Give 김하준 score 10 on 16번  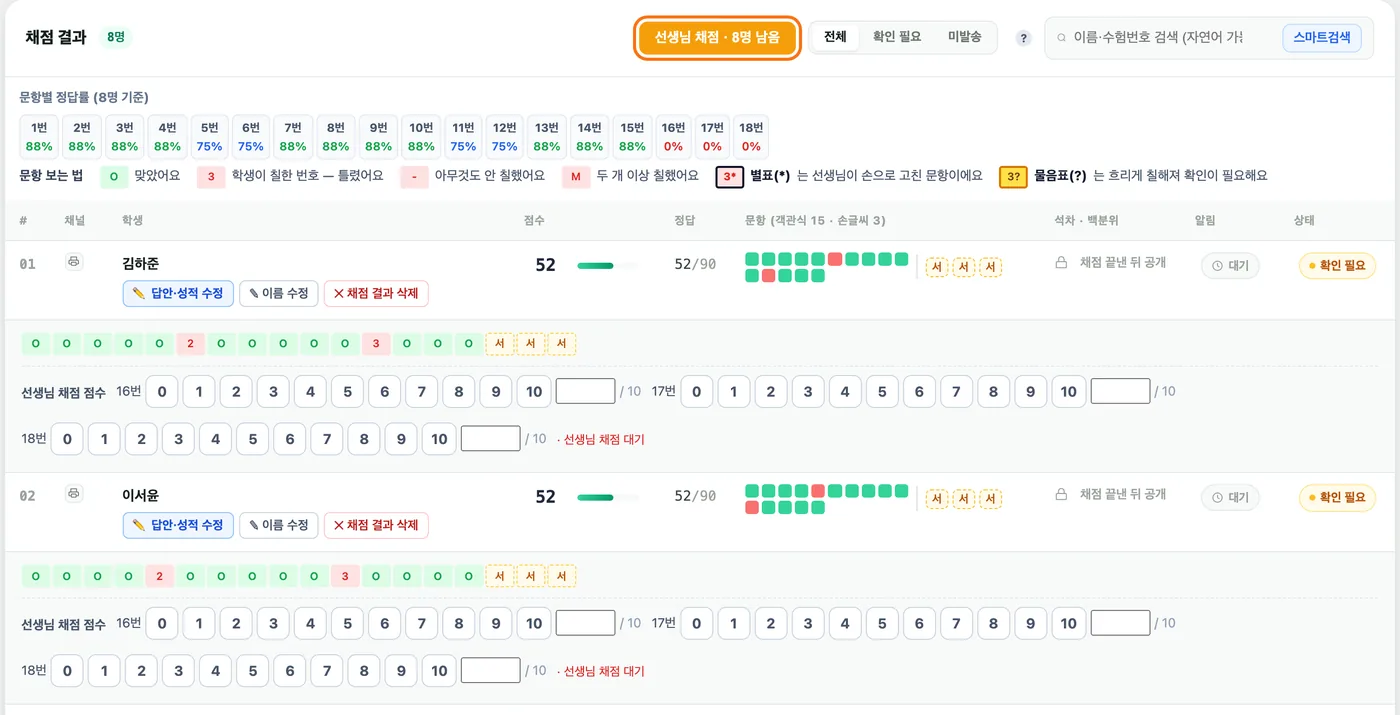tap(534, 391)
